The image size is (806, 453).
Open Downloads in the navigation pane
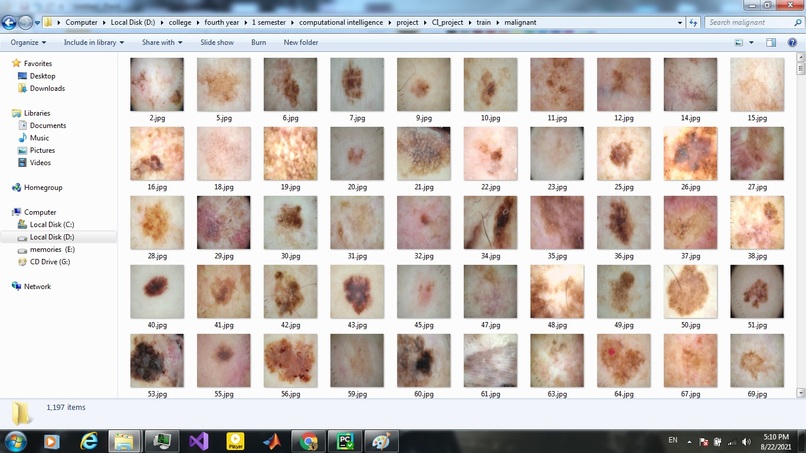coord(47,88)
